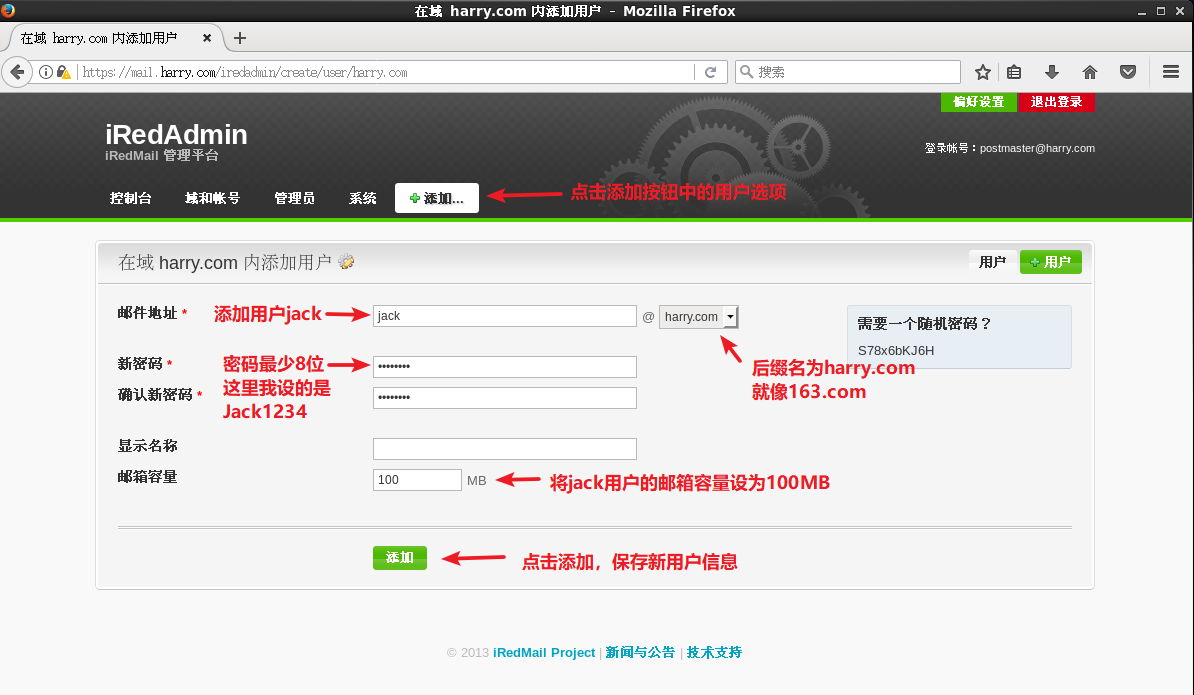Open 新闻与公告 footer link

[x=640, y=653]
